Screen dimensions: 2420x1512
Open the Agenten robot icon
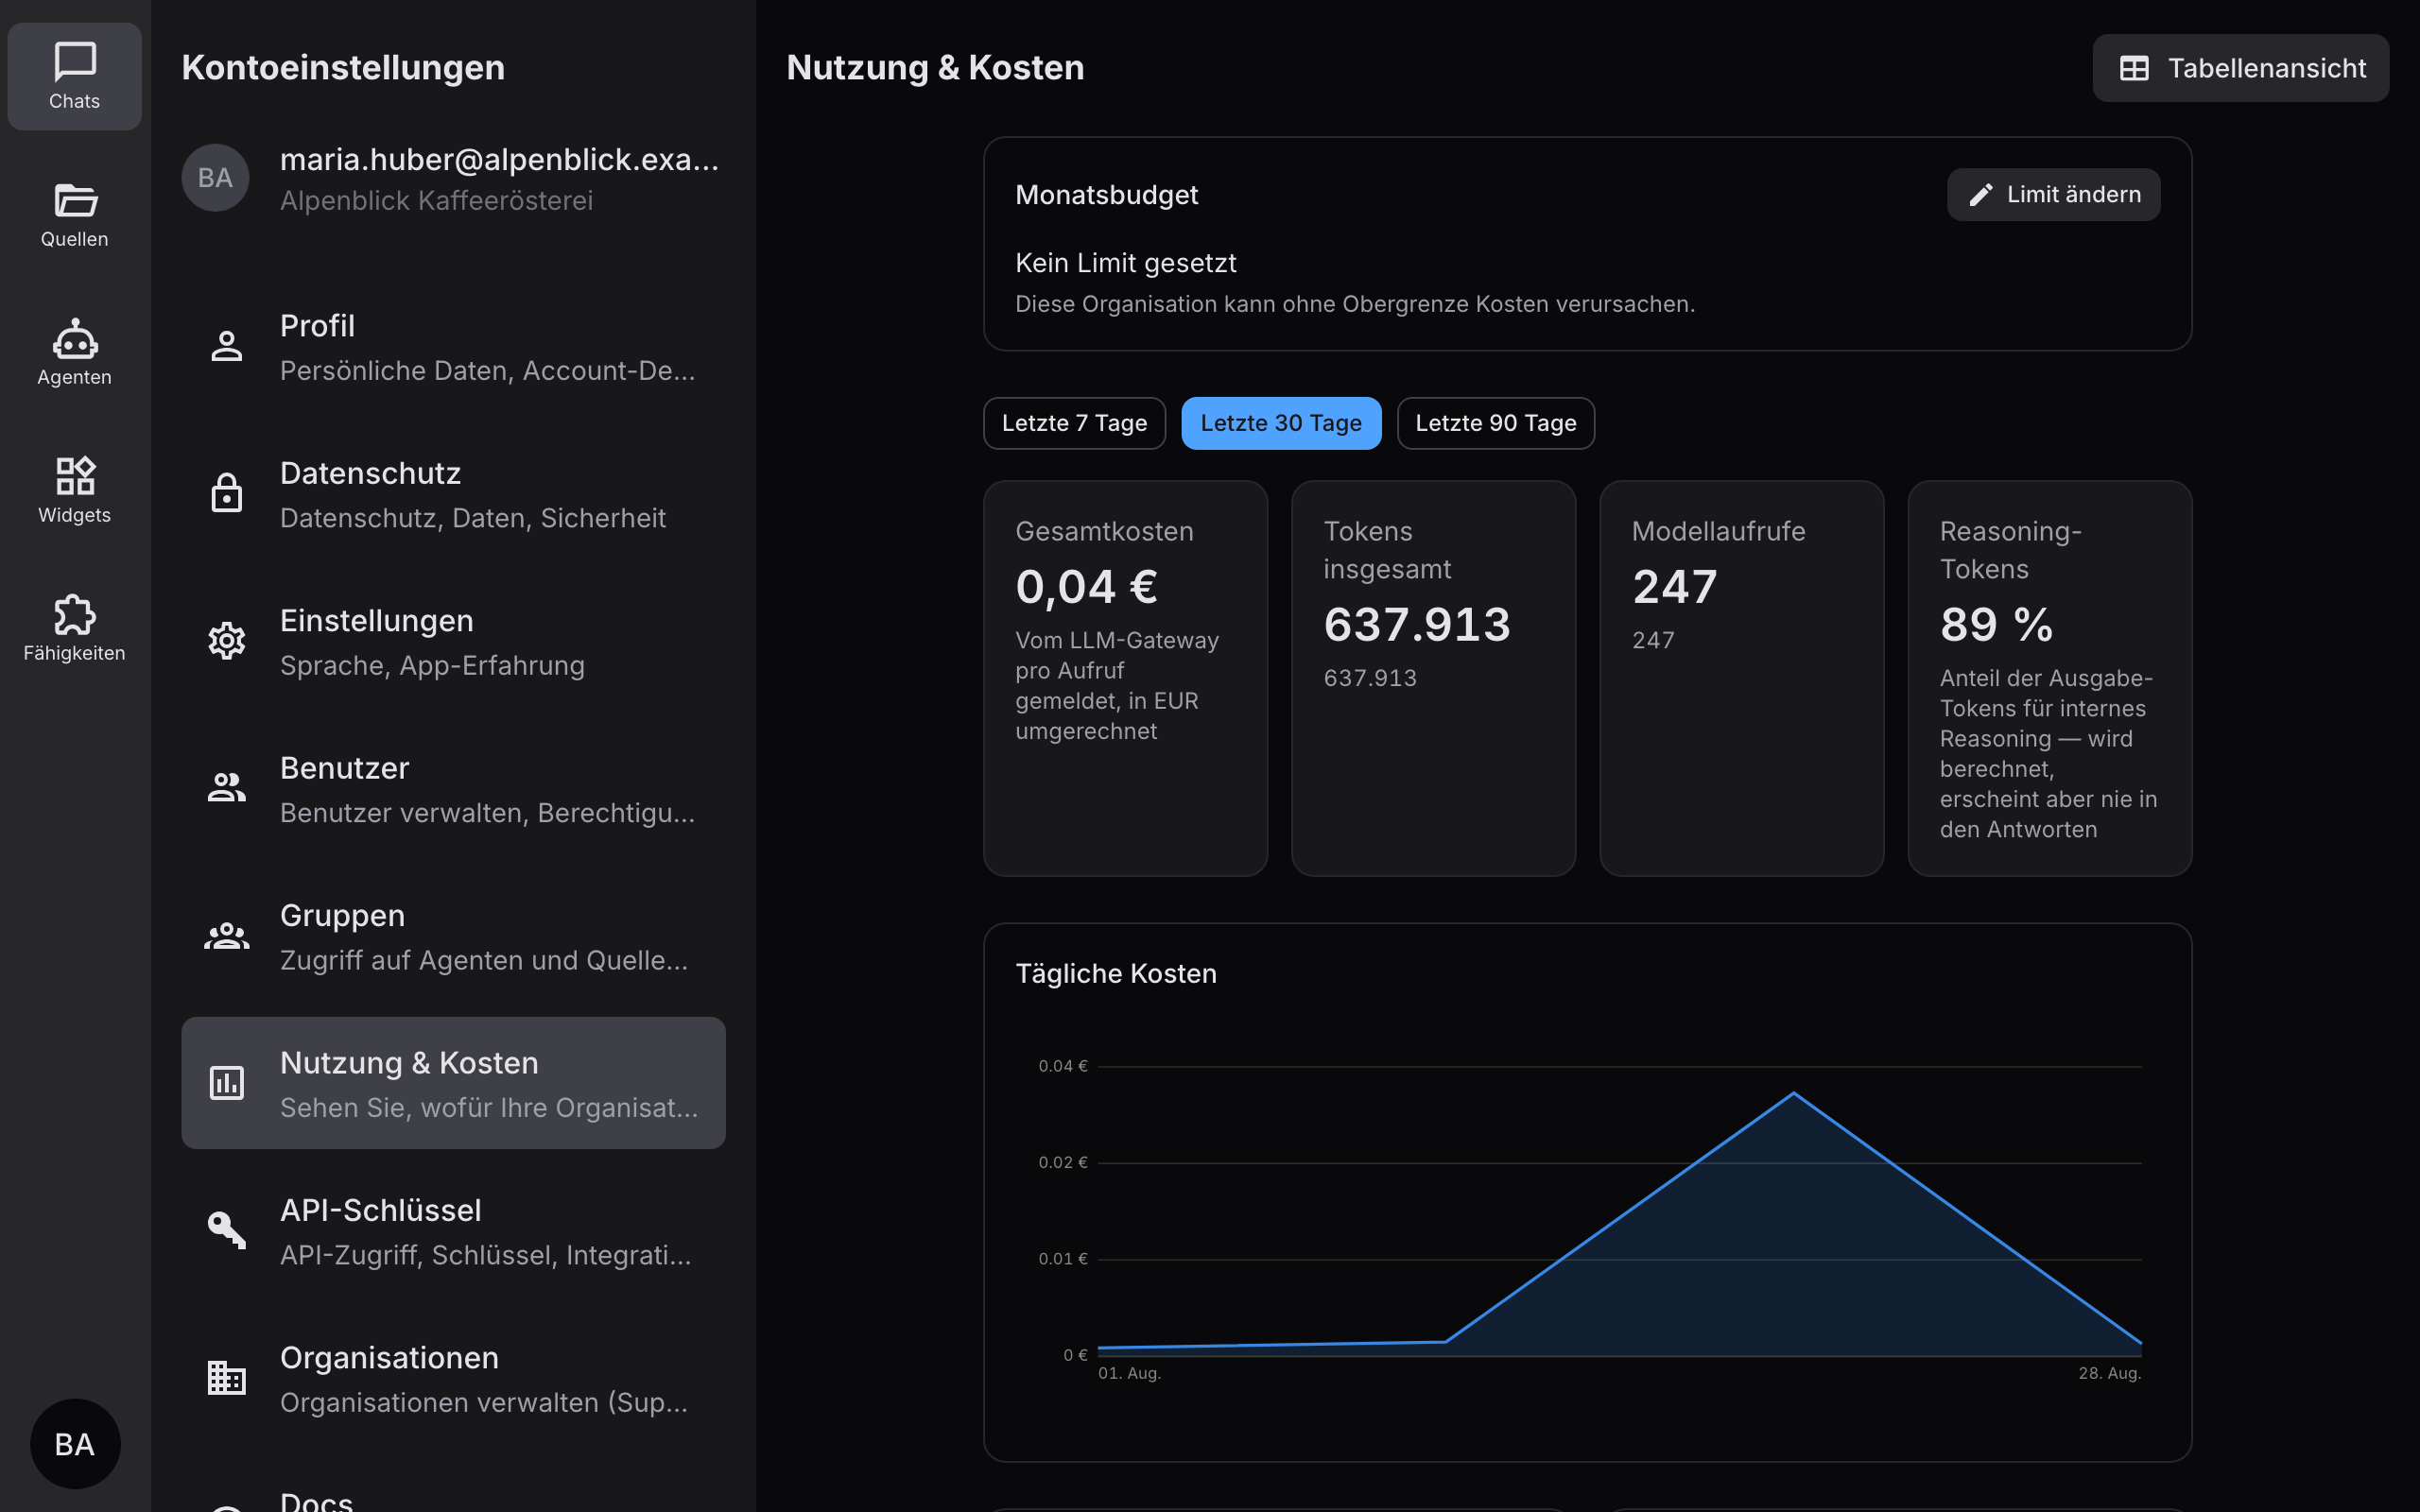point(75,338)
